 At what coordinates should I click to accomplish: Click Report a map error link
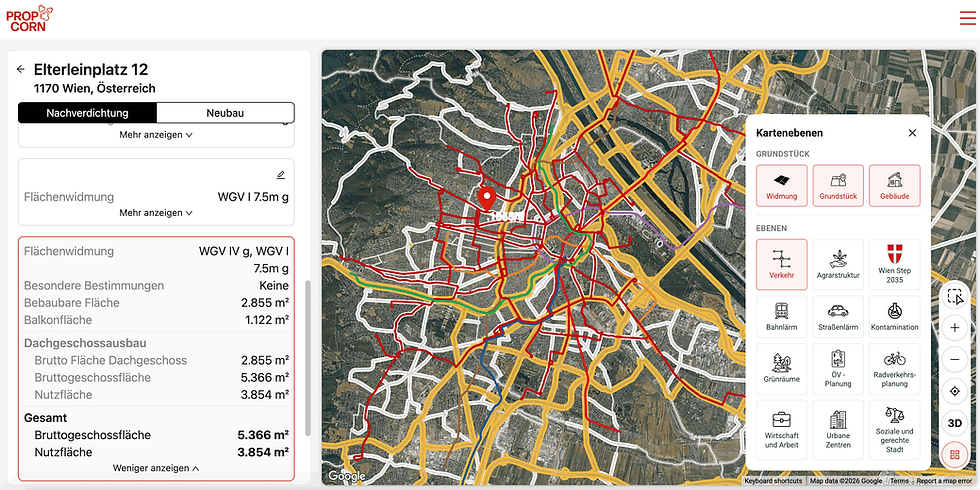(944, 481)
